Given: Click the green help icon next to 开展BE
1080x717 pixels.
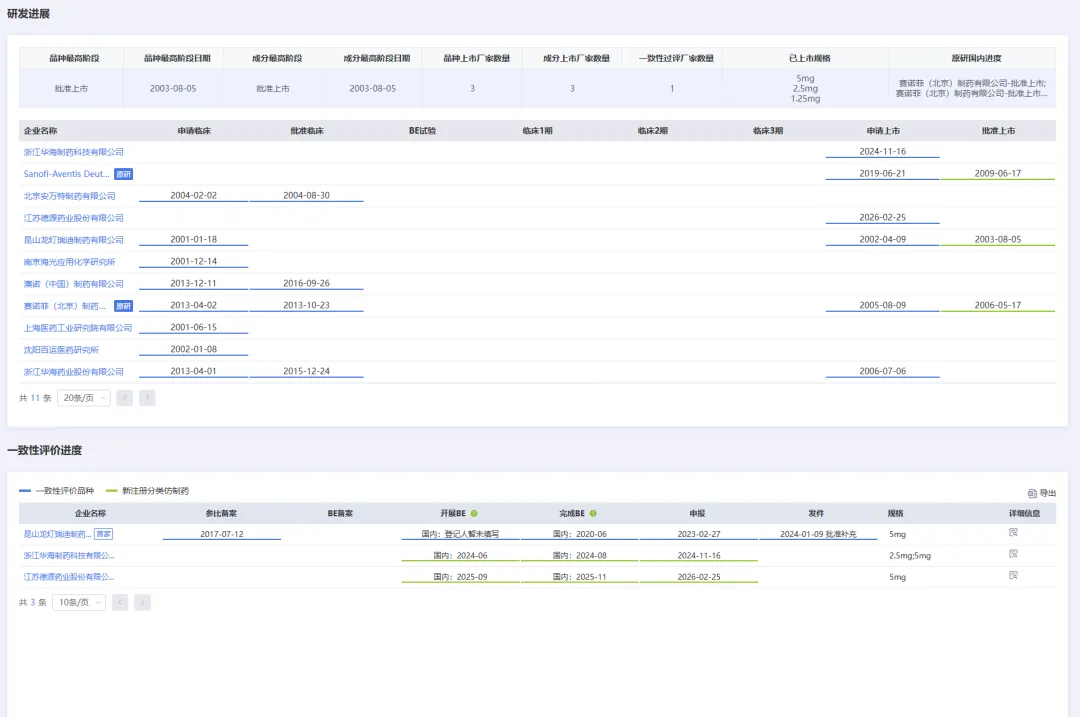Looking at the screenshot, I should click(474, 513).
